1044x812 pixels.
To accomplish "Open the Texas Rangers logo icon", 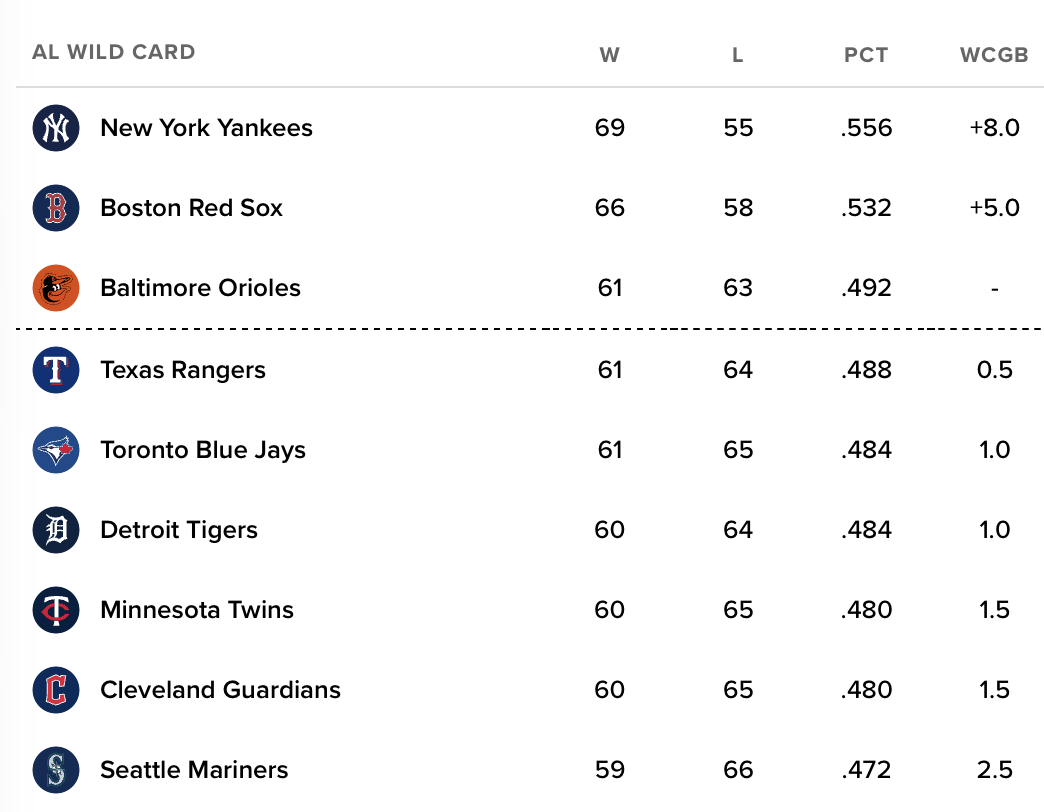I will [56, 370].
